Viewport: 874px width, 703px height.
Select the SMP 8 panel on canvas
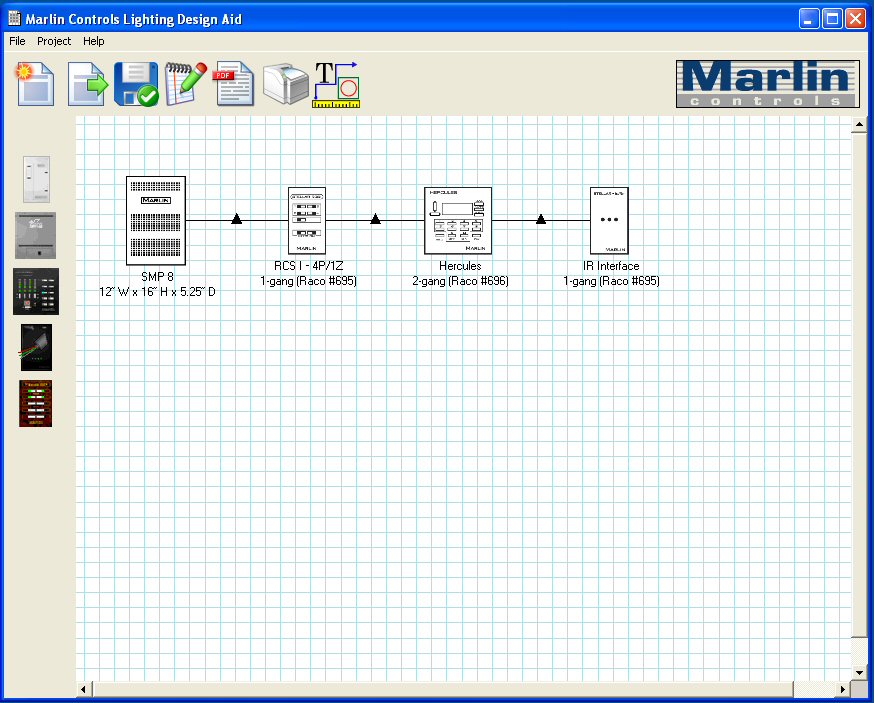(156, 221)
